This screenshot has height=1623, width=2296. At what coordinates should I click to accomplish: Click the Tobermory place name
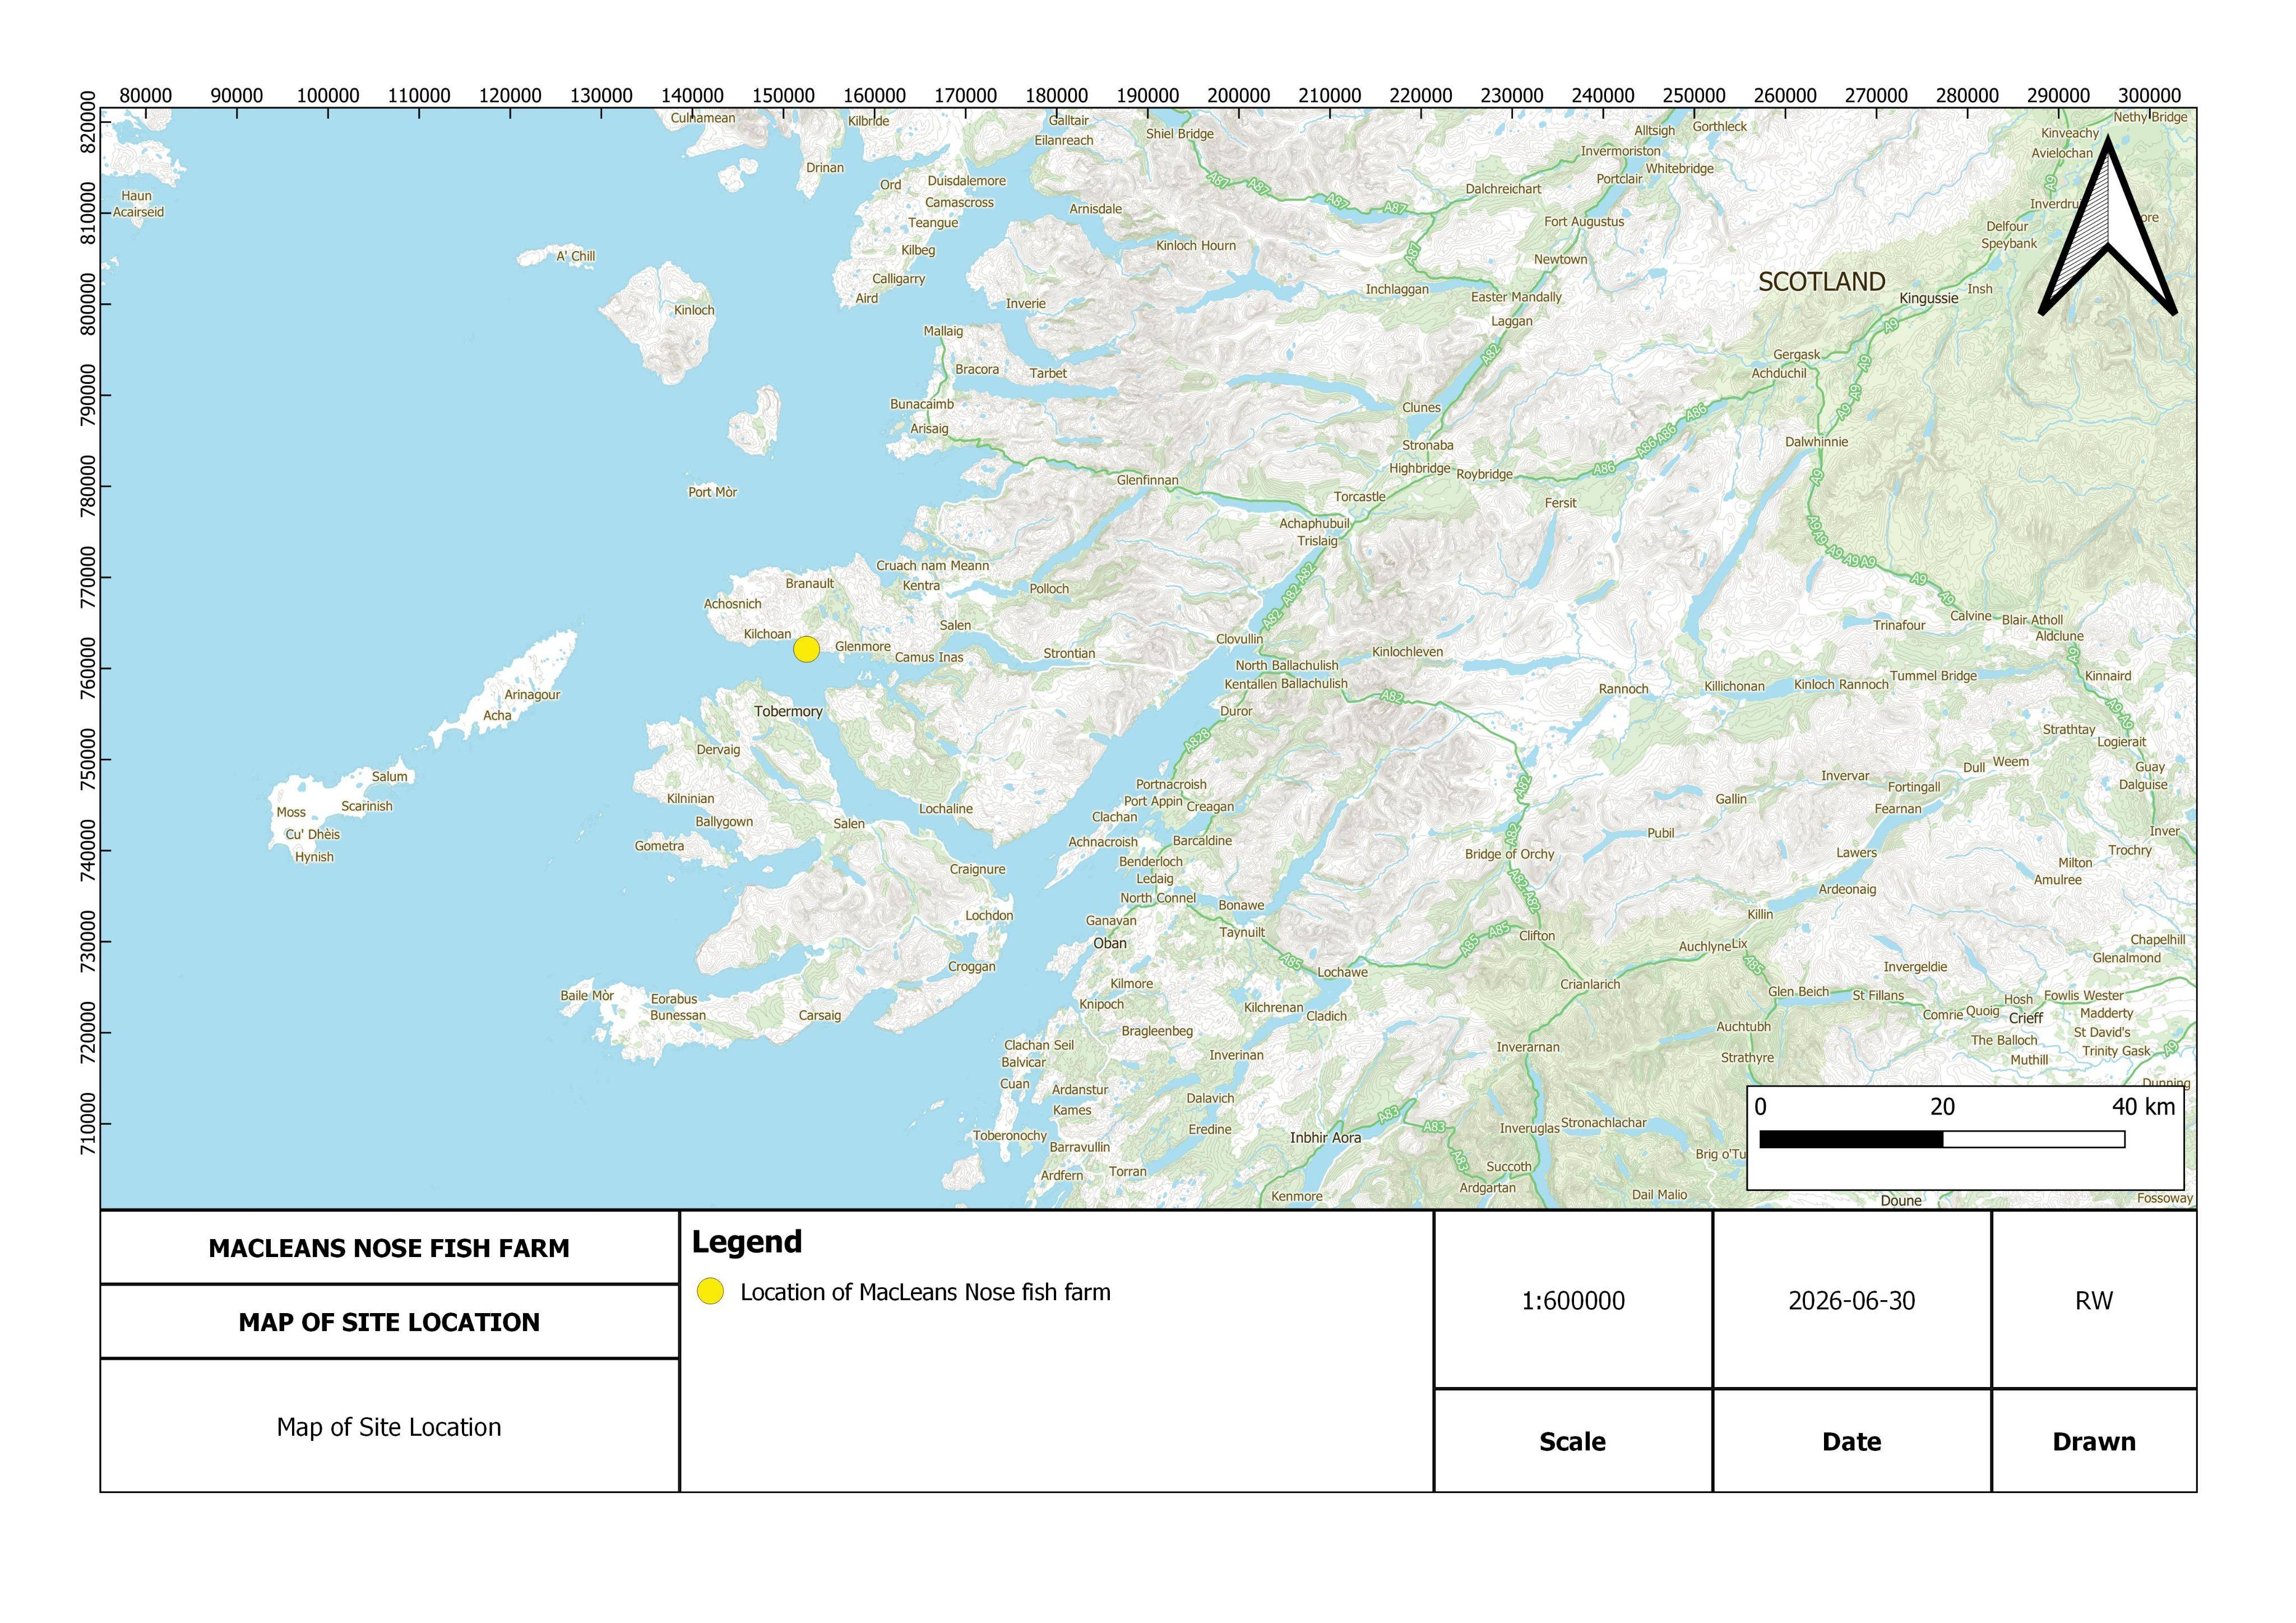(x=788, y=711)
